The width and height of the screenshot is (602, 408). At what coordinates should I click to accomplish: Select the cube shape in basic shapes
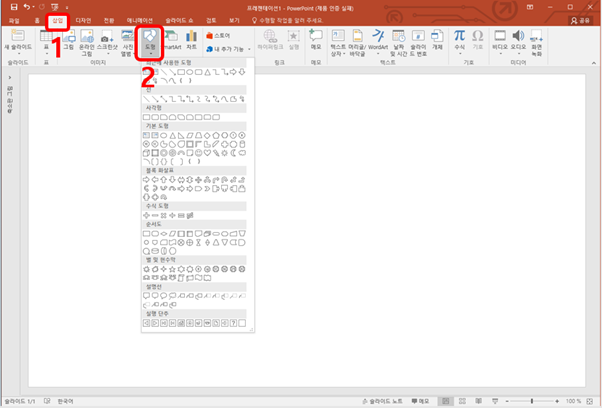coord(146,153)
